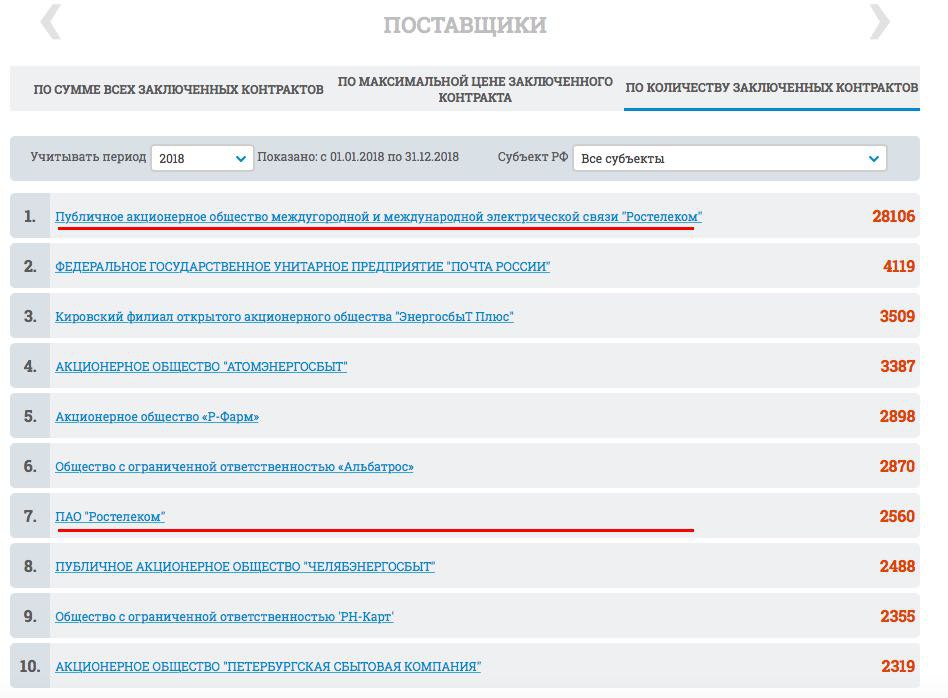Image resolution: width=948 pixels, height=698 pixels.
Task: Click rank number '10.' in the list
Action: (30, 667)
